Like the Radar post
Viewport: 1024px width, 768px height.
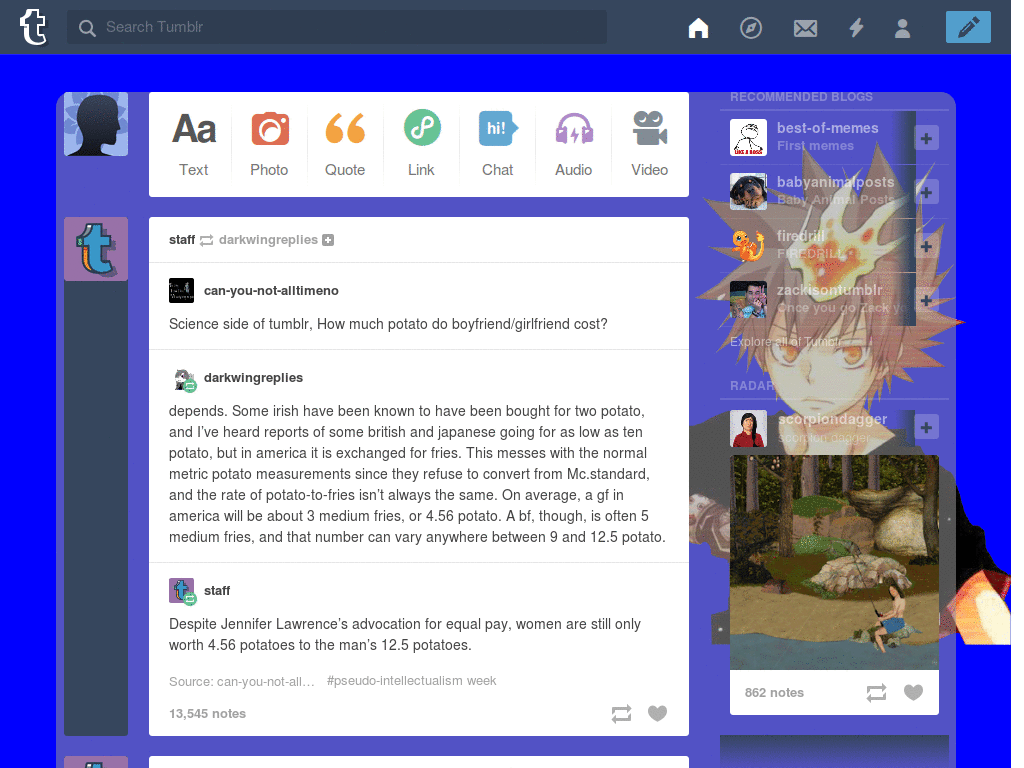913,692
